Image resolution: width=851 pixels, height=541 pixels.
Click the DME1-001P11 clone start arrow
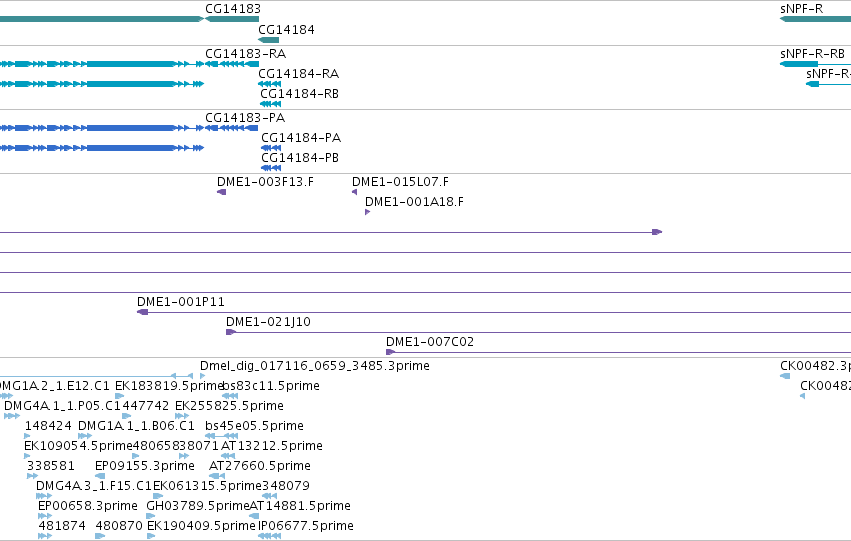tap(143, 312)
